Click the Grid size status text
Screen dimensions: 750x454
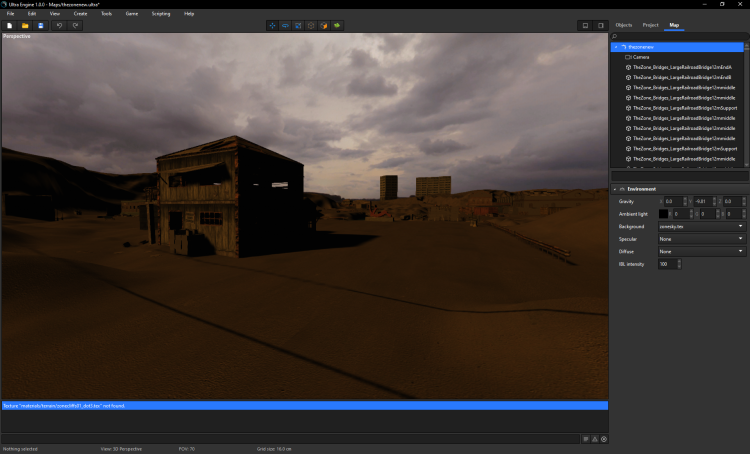tap(274, 449)
